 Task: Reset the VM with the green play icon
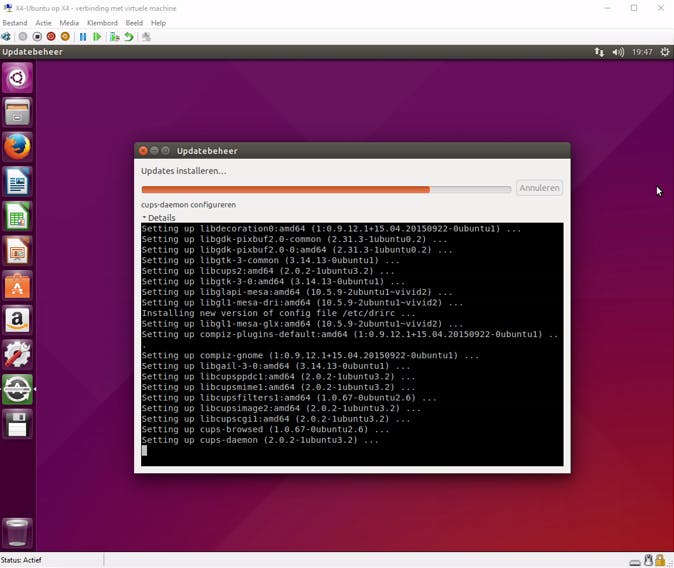coord(97,37)
